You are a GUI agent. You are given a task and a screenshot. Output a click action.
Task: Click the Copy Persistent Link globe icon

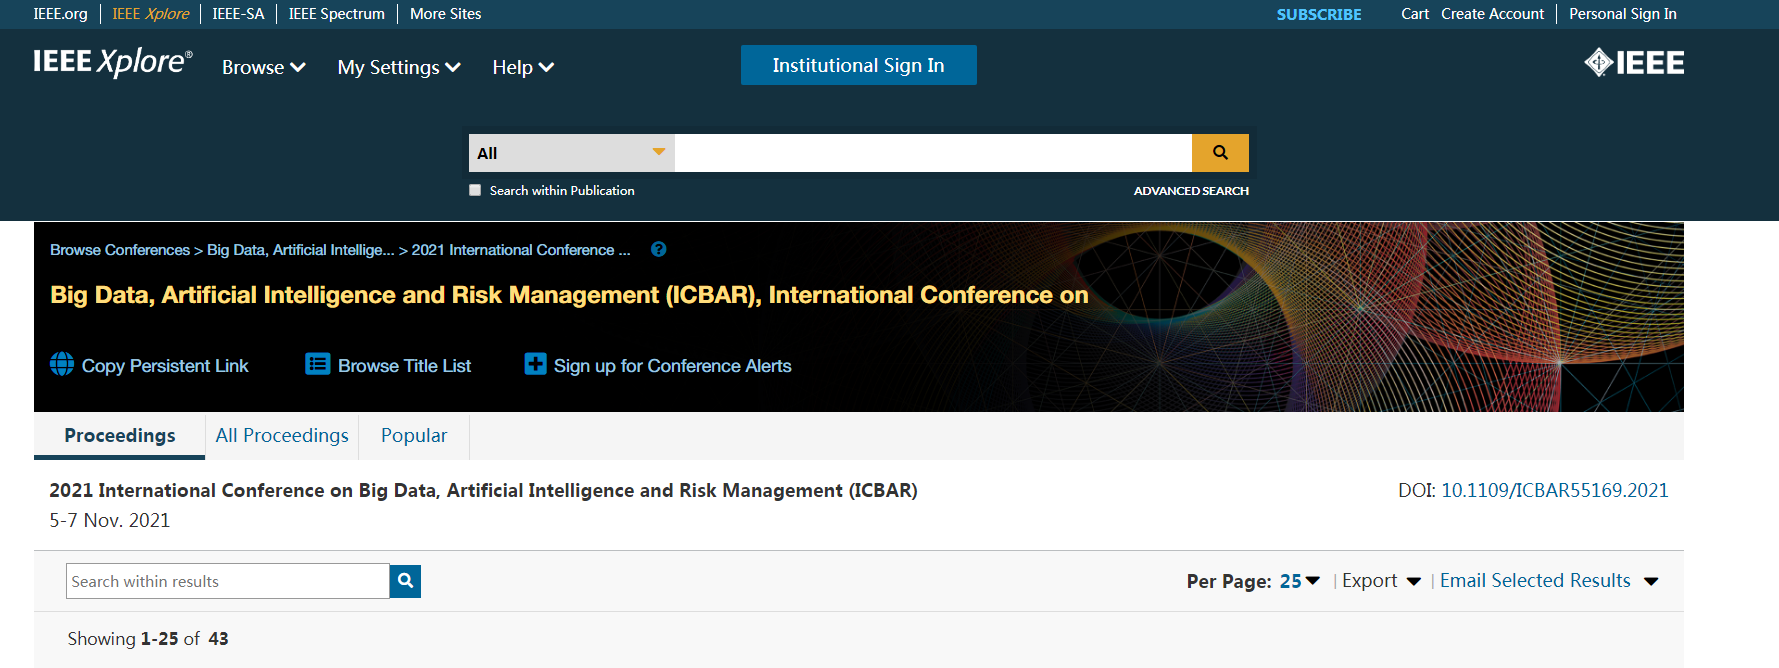(62, 364)
